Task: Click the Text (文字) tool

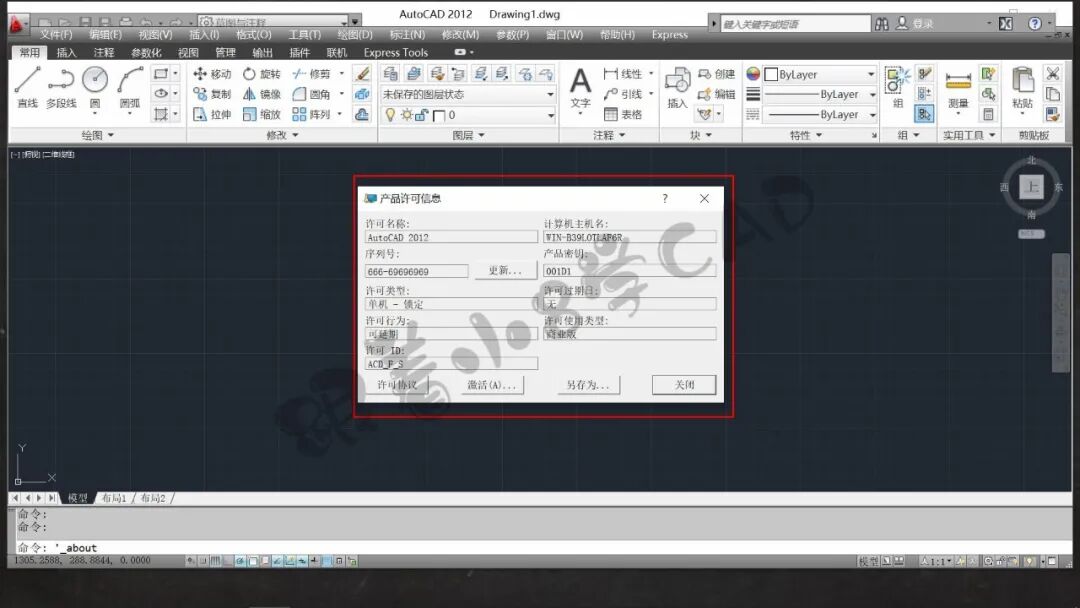Action: (x=581, y=88)
